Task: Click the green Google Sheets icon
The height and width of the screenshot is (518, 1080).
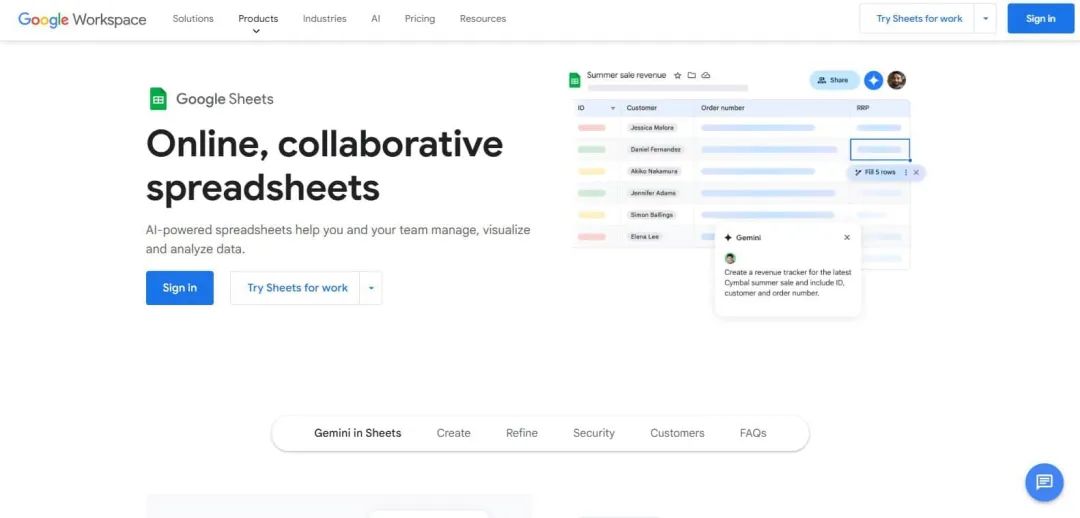Action: [x=158, y=99]
